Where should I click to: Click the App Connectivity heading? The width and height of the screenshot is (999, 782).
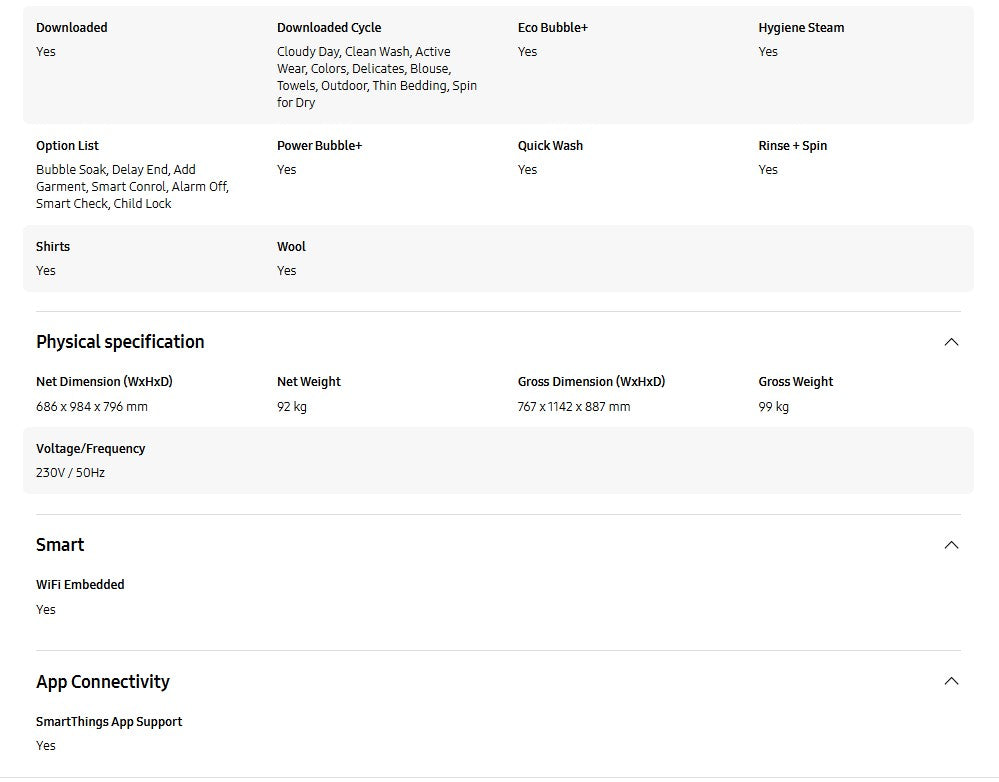click(x=103, y=682)
